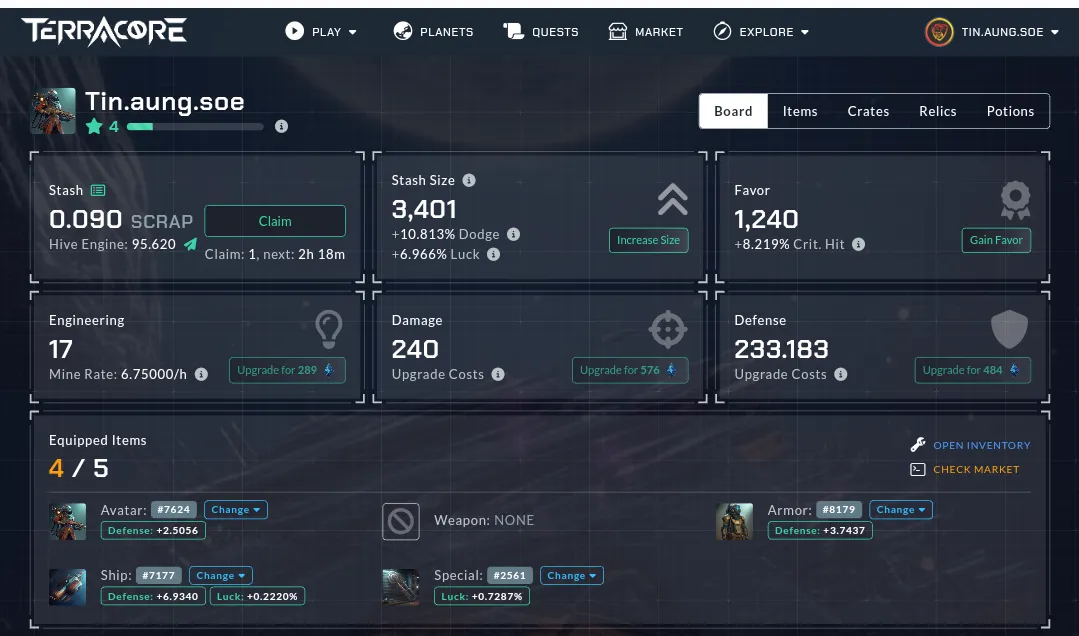
Task: Click the Claim button
Action: pos(275,221)
